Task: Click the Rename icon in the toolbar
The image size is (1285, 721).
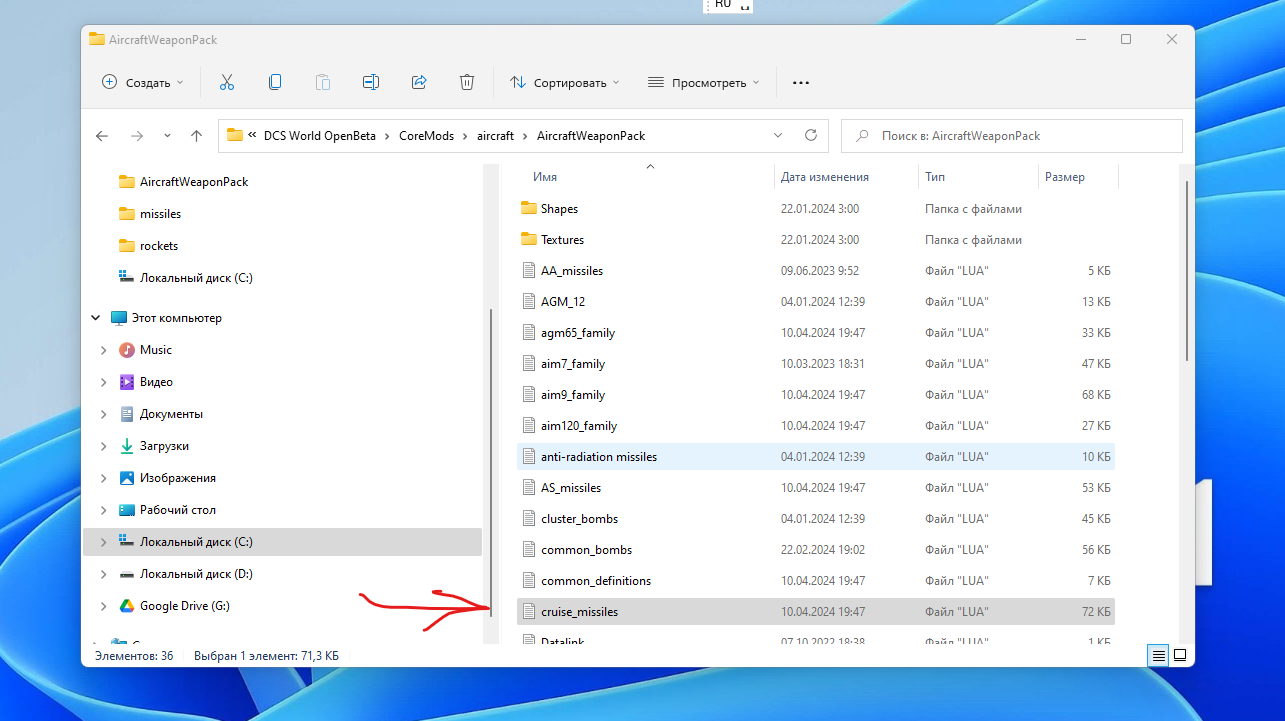Action: (x=371, y=82)
